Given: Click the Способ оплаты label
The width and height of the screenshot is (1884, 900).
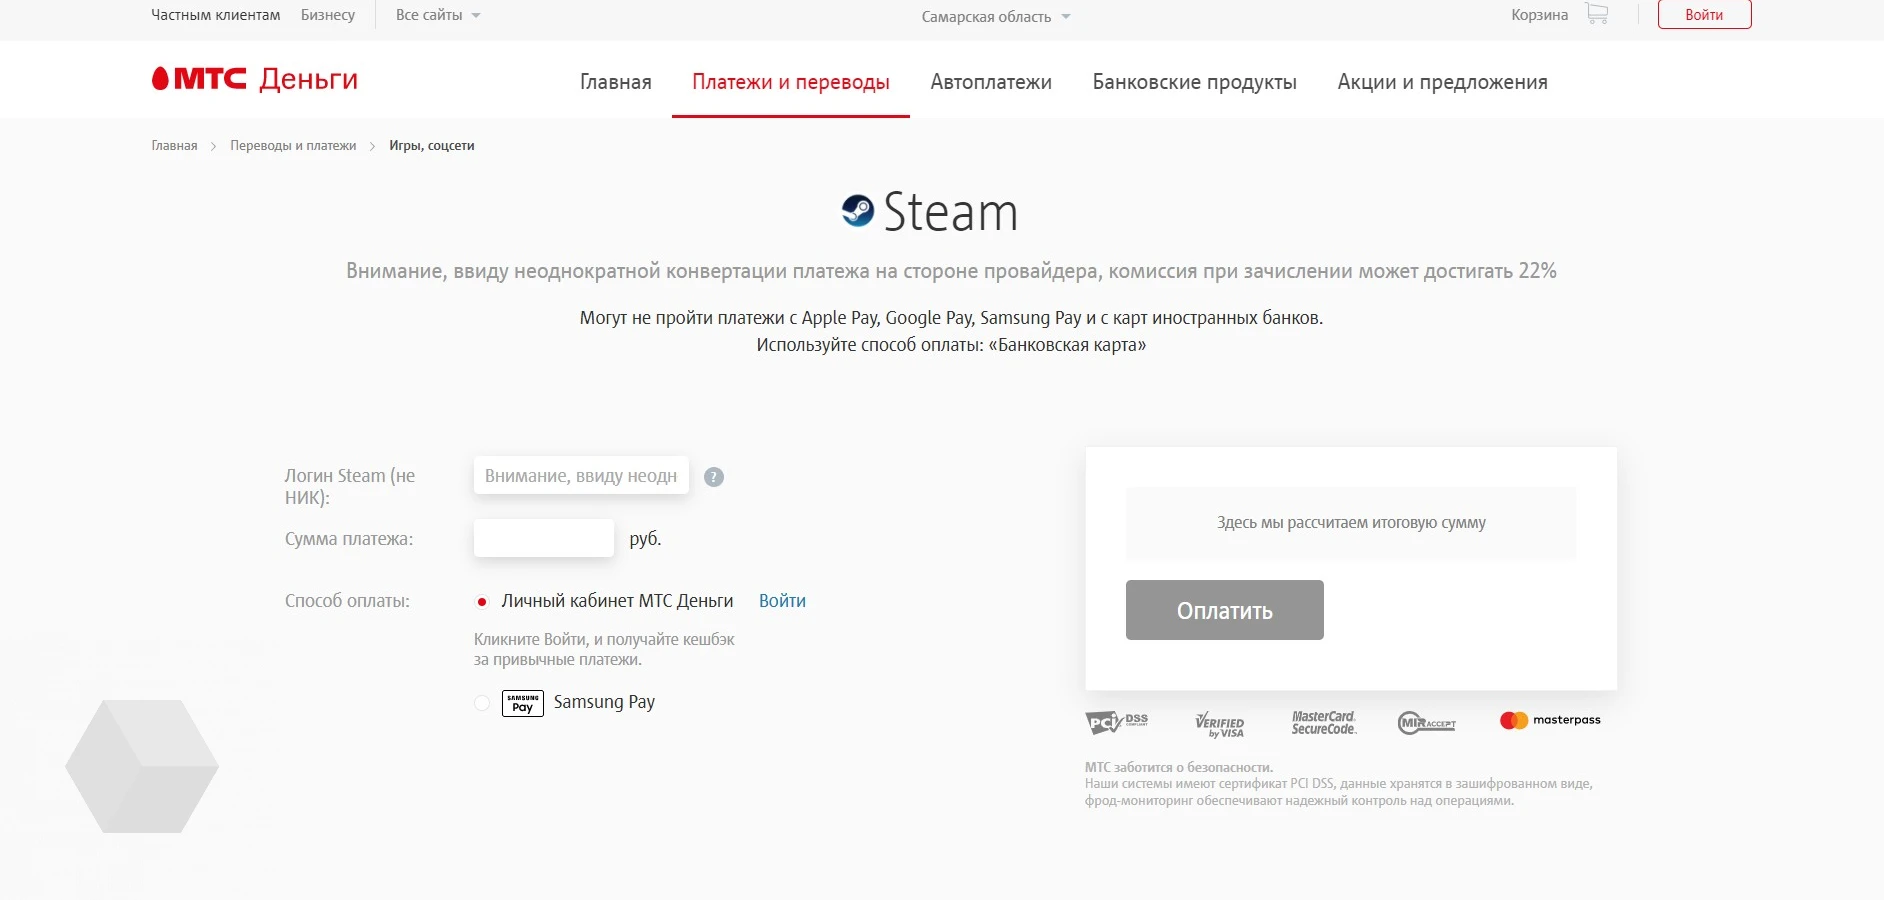Looking at the screenshot, I should 347,601.
